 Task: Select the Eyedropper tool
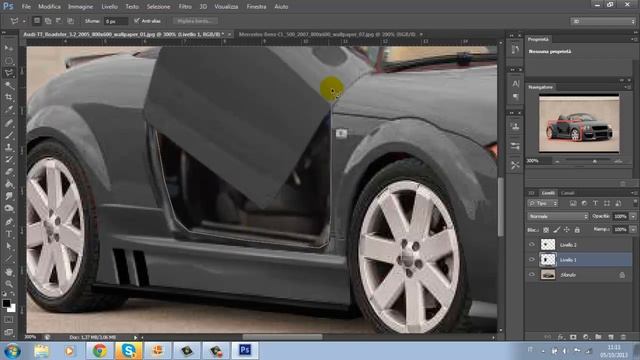coord(9,110)
